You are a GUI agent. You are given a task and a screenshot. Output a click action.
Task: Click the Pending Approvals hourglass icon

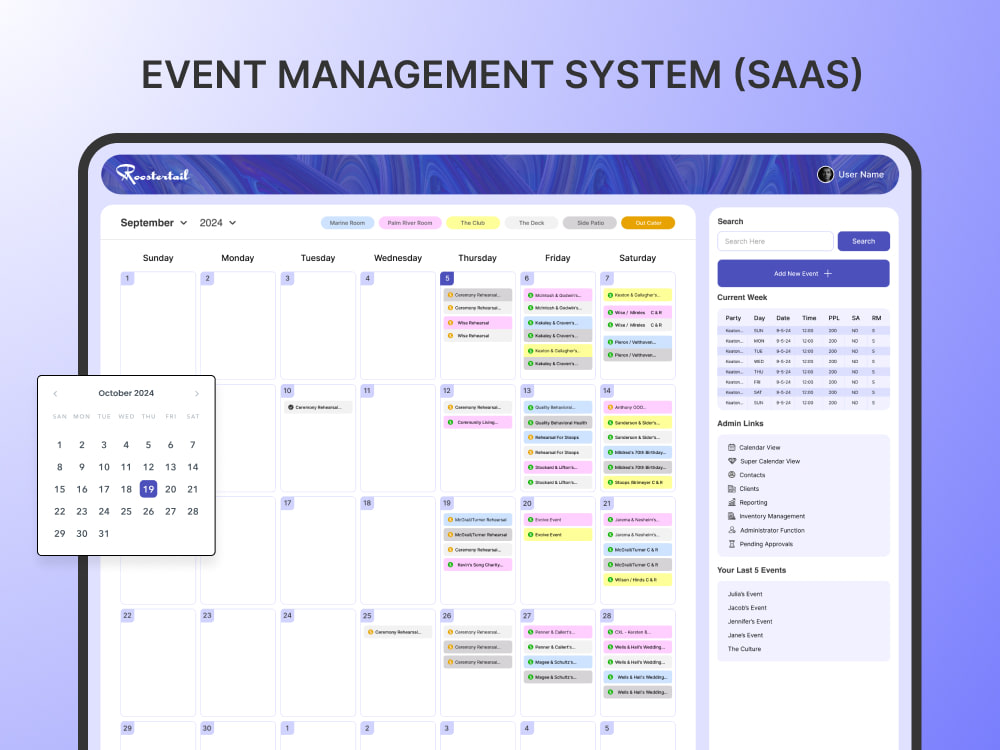click(x=732, y=544)
